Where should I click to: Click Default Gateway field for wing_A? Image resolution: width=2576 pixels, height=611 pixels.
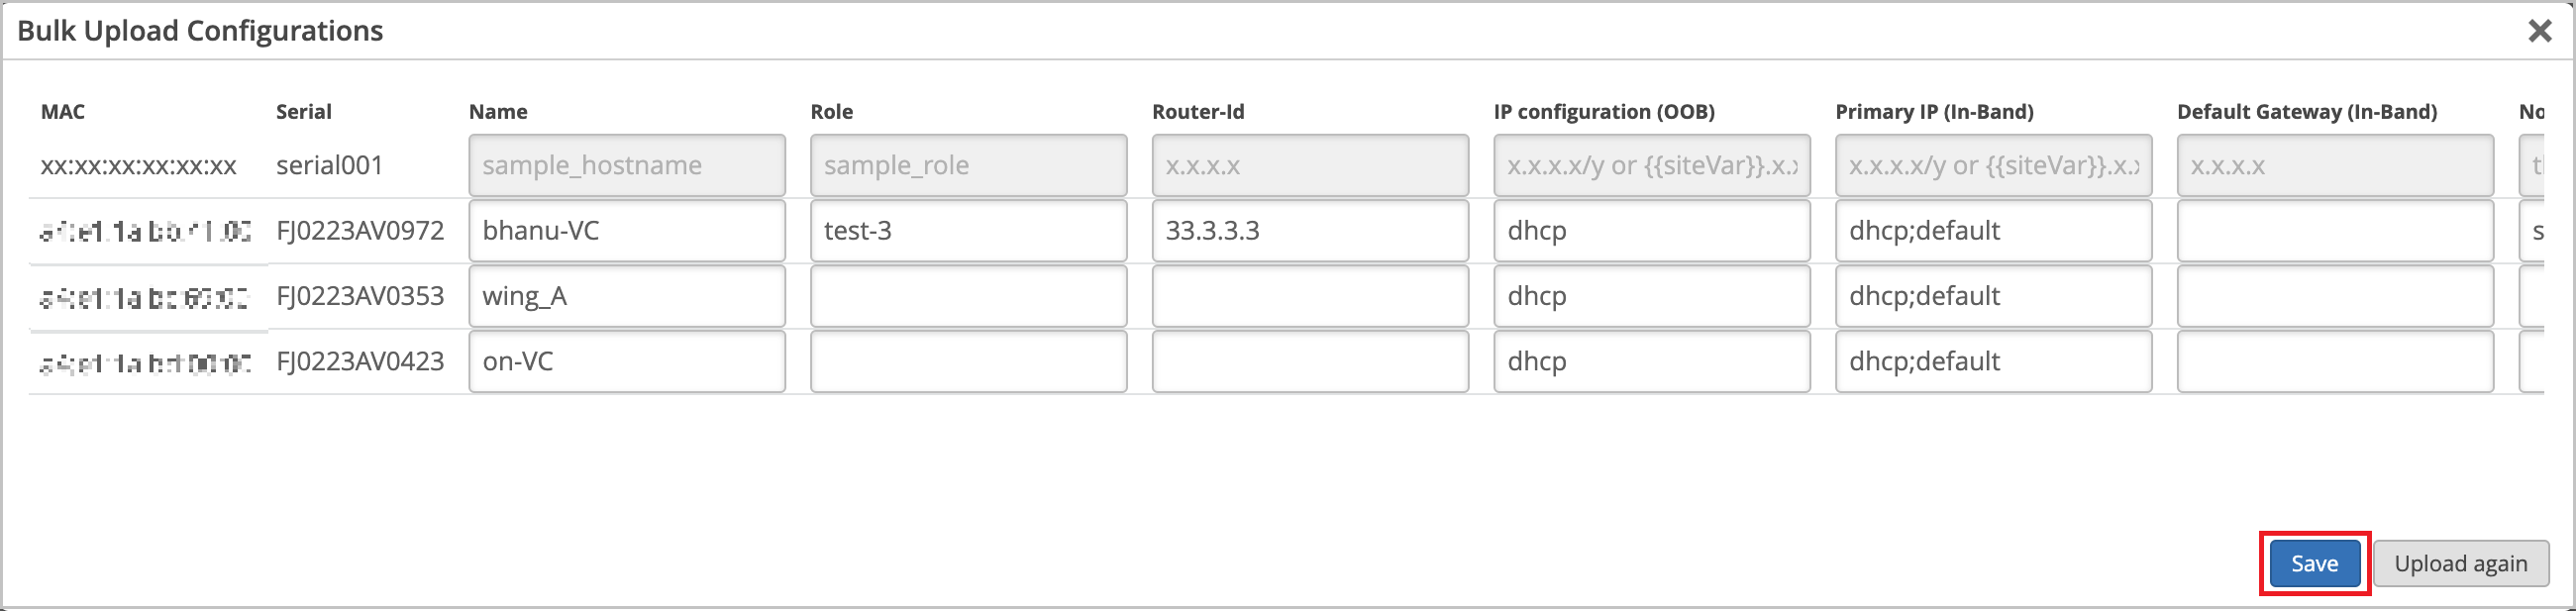point(2335,296)
